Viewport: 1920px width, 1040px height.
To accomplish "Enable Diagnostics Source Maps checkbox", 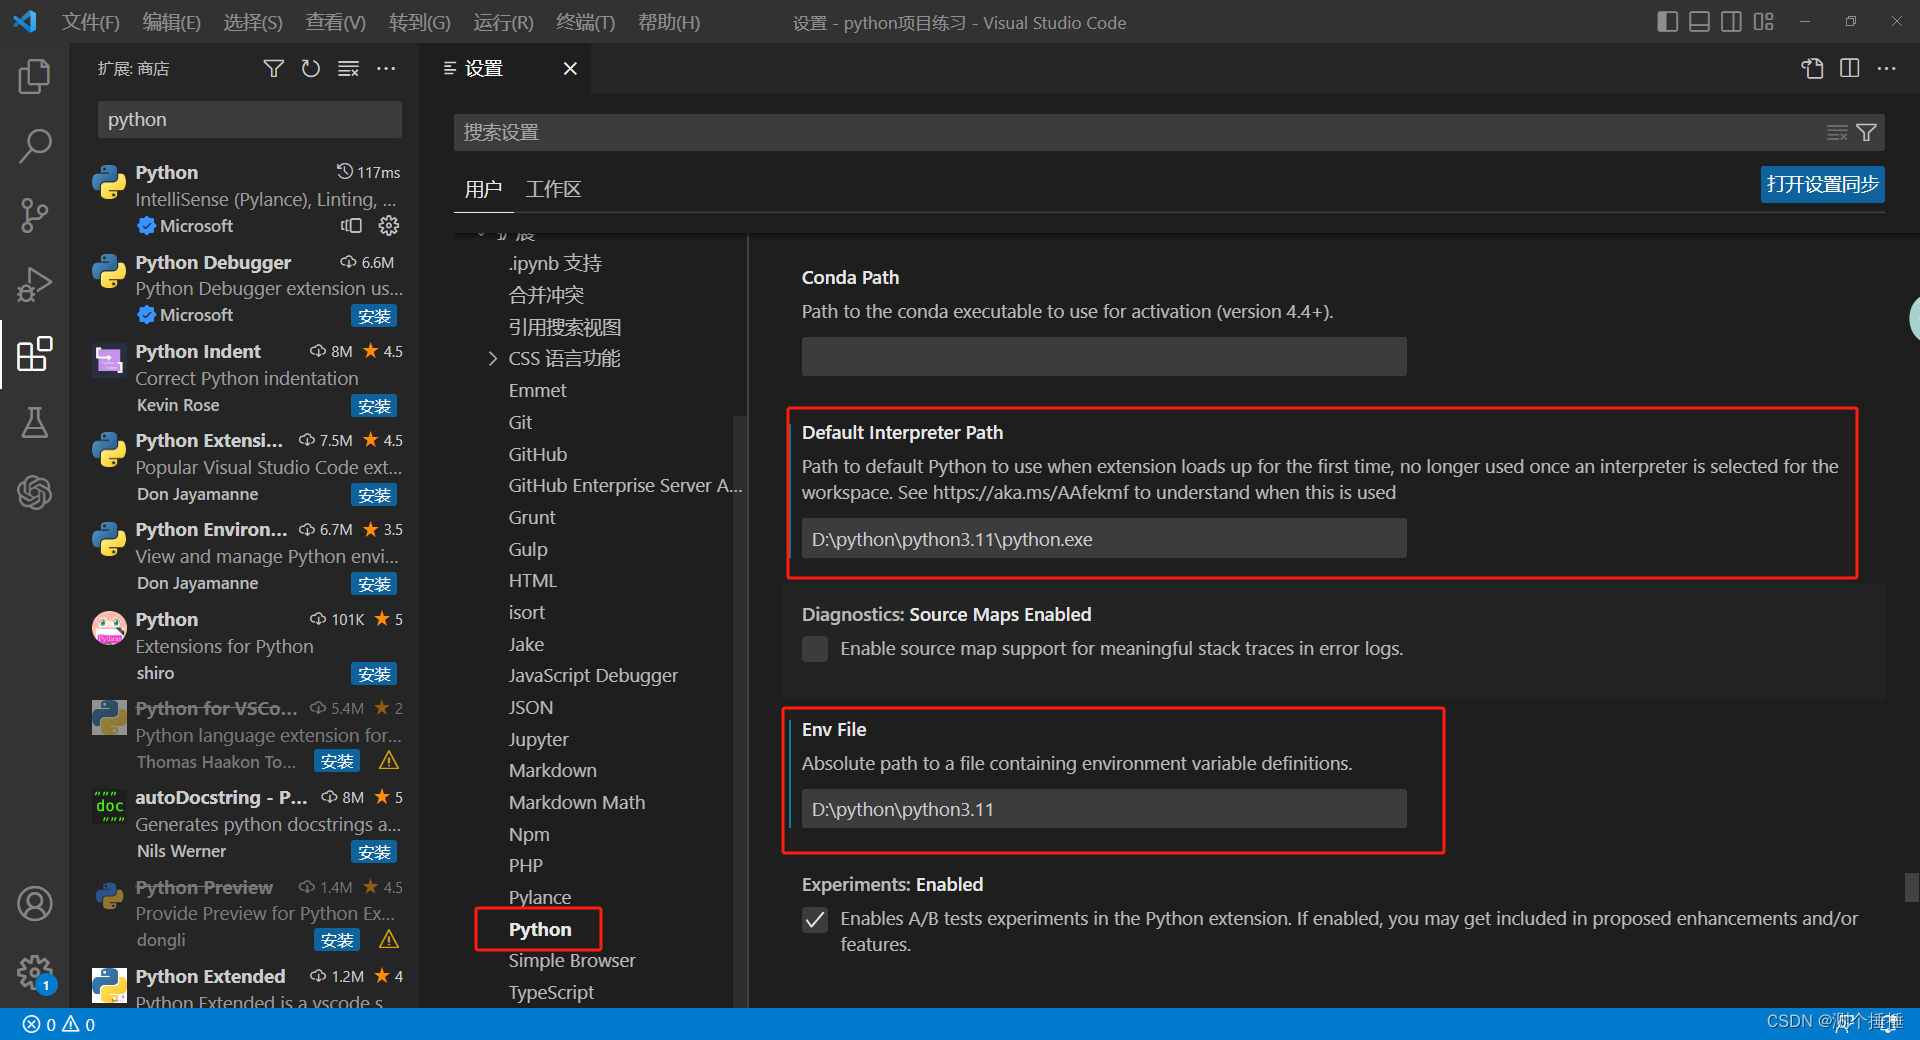I will [x=815, y=649].
